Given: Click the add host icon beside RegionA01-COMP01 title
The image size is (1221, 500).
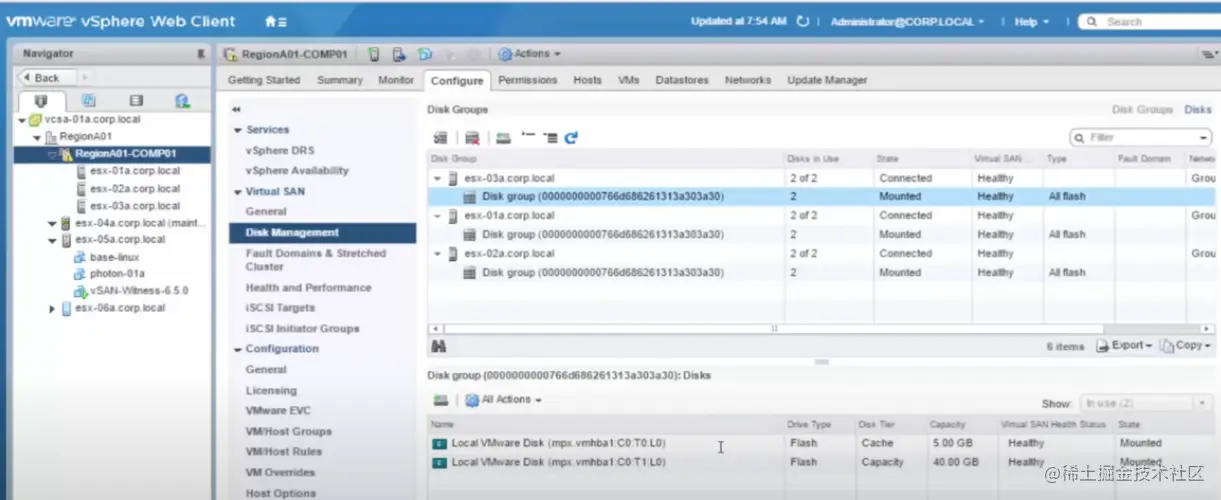Looking at the screenshot, I should tap(373, 54).
